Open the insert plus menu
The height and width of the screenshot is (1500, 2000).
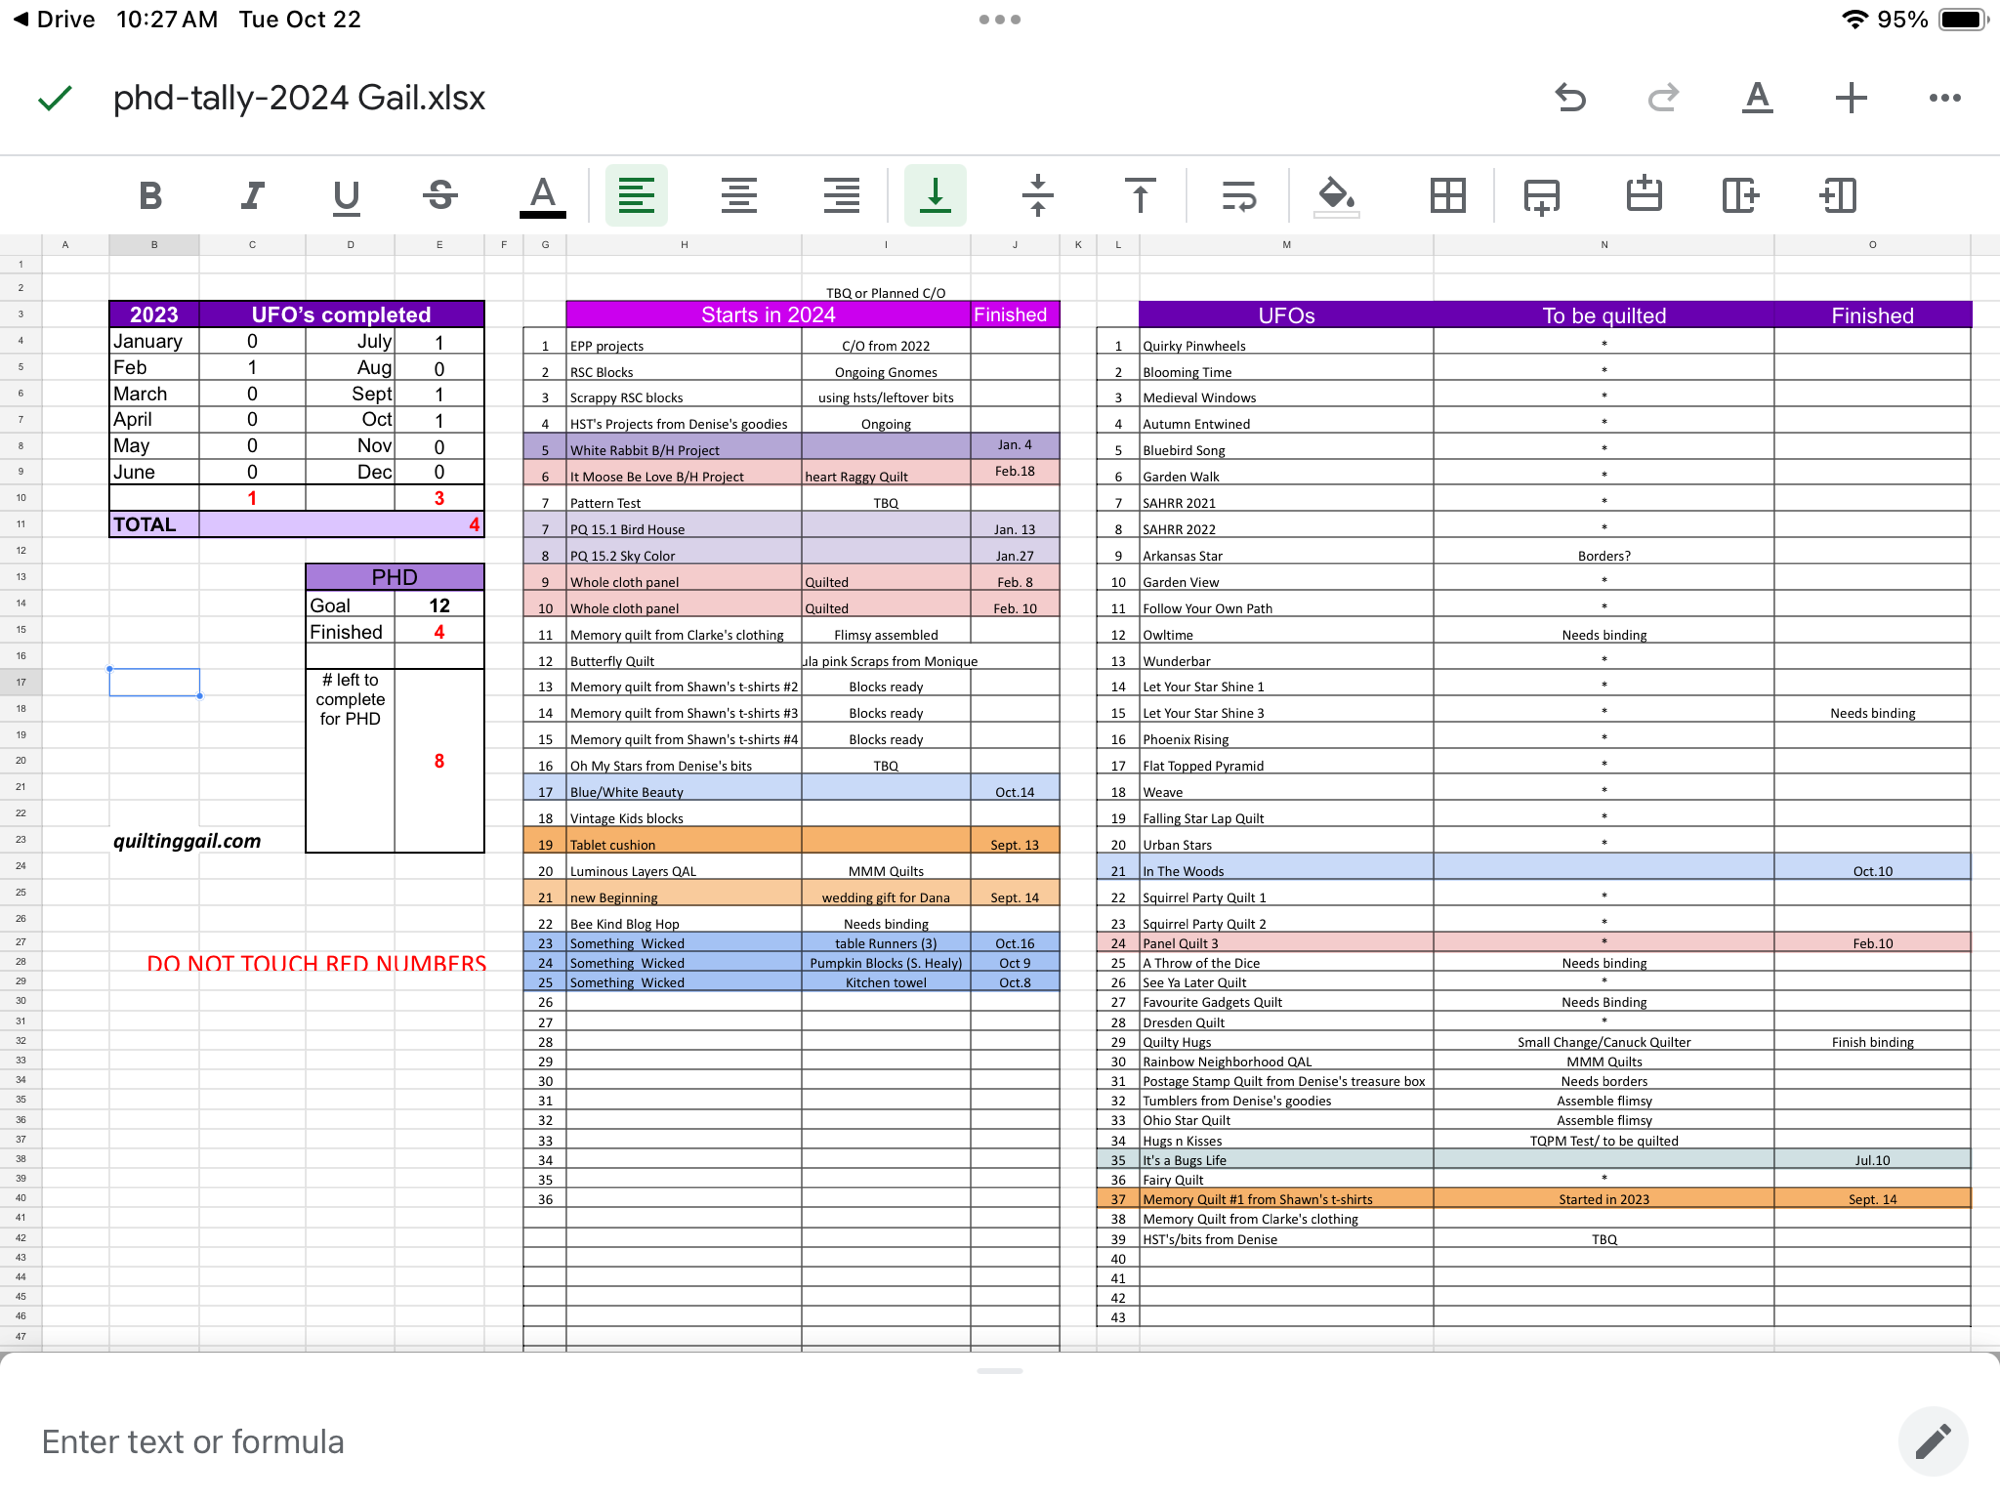[x=1851, y=98]
